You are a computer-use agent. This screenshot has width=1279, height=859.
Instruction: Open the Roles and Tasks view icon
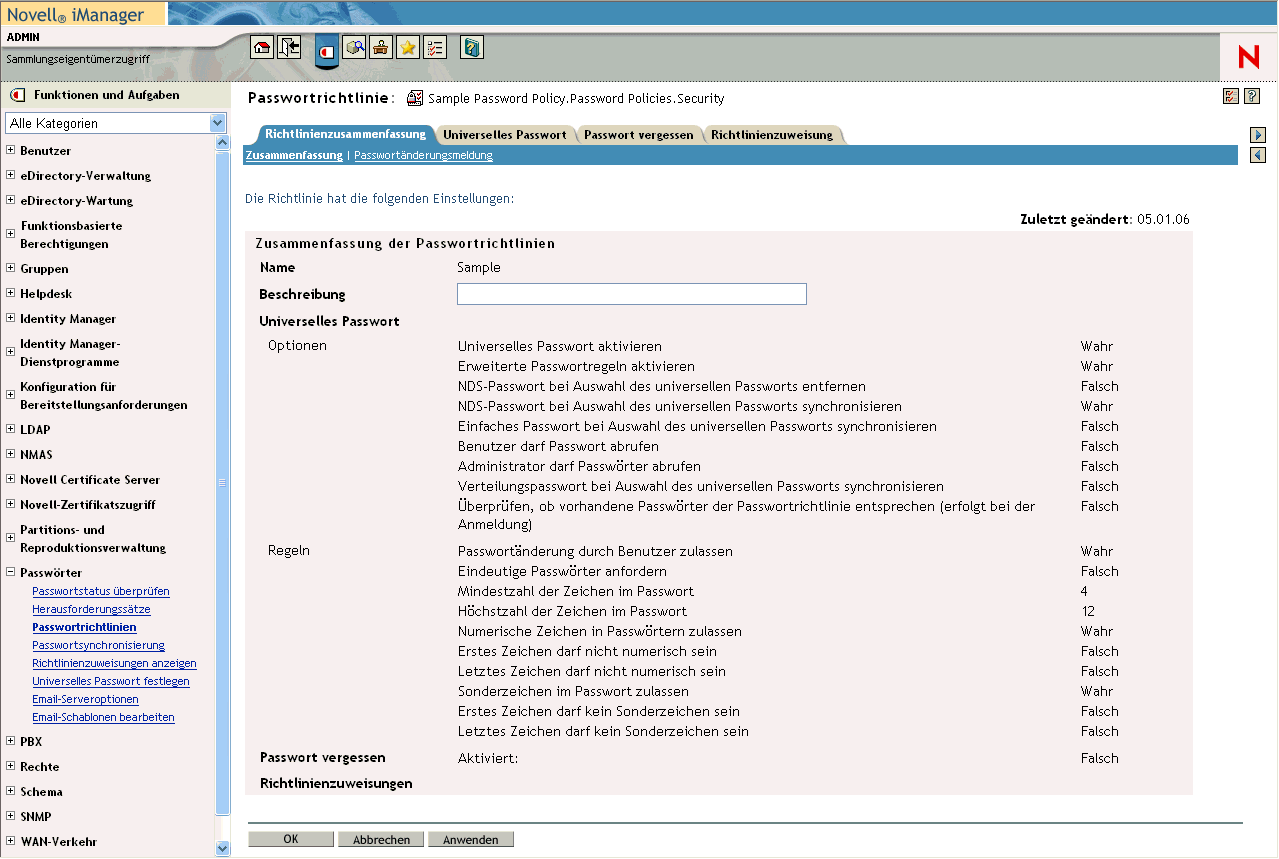pyautogui.click(x=327, y=50)
